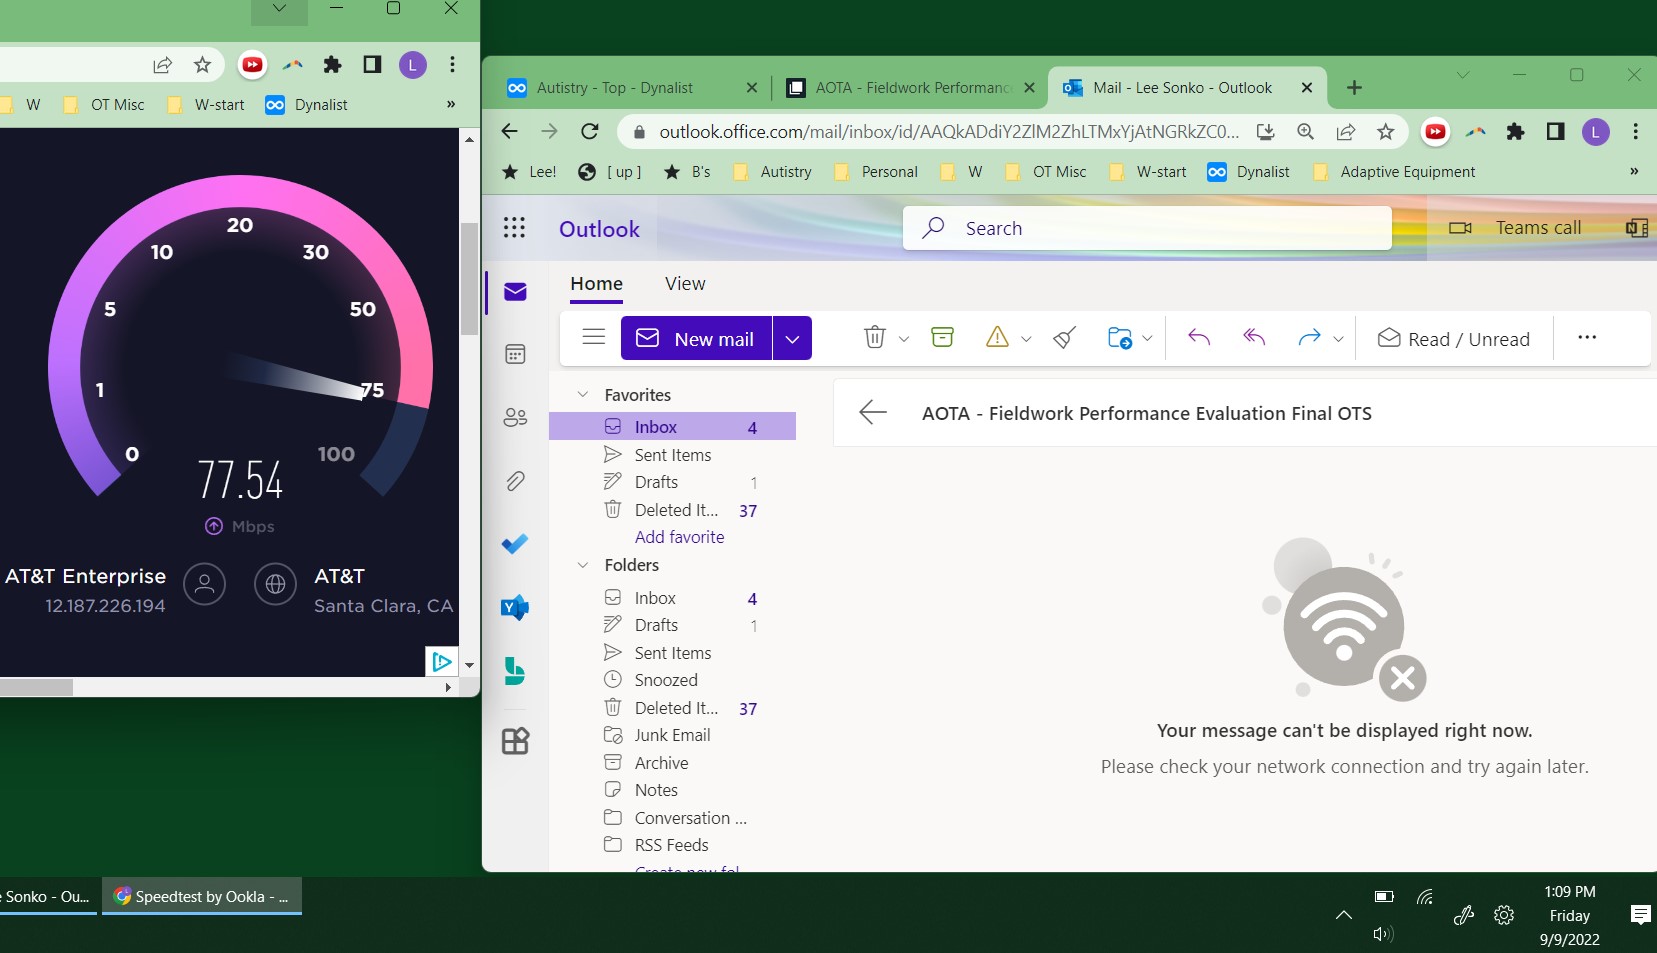The image size is (1657, 953).
Task: Show more bookmarks in Outlook window
Action: [x=1634, y=171]
